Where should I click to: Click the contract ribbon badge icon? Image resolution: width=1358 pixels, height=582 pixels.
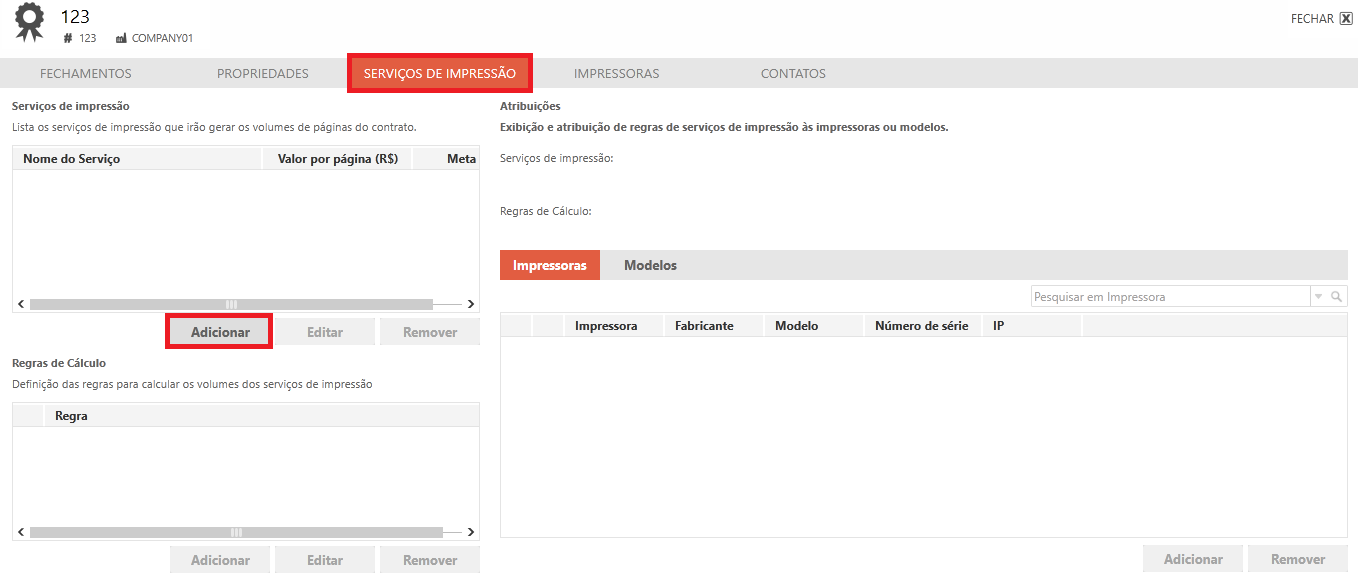click(29, 22)
